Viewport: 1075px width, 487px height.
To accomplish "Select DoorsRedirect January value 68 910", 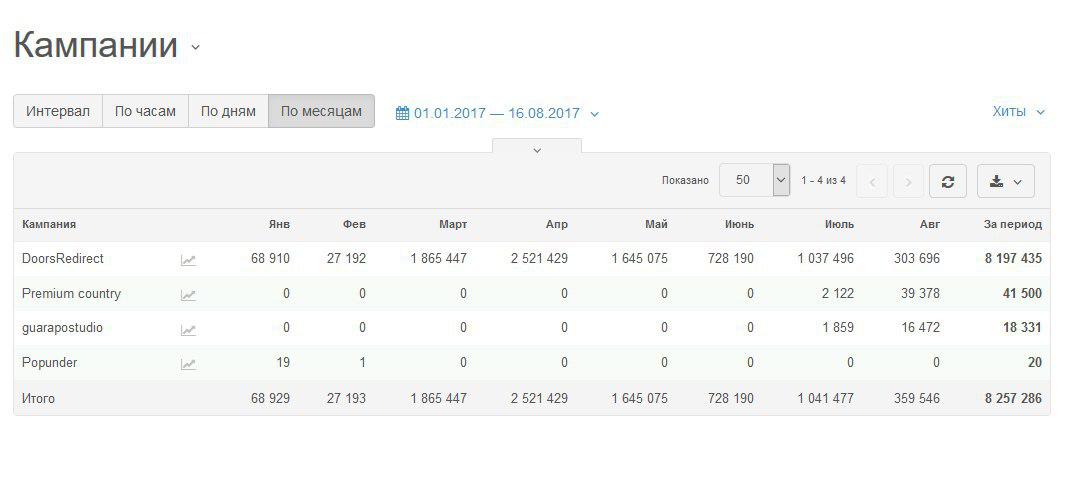I will [270, 259].
